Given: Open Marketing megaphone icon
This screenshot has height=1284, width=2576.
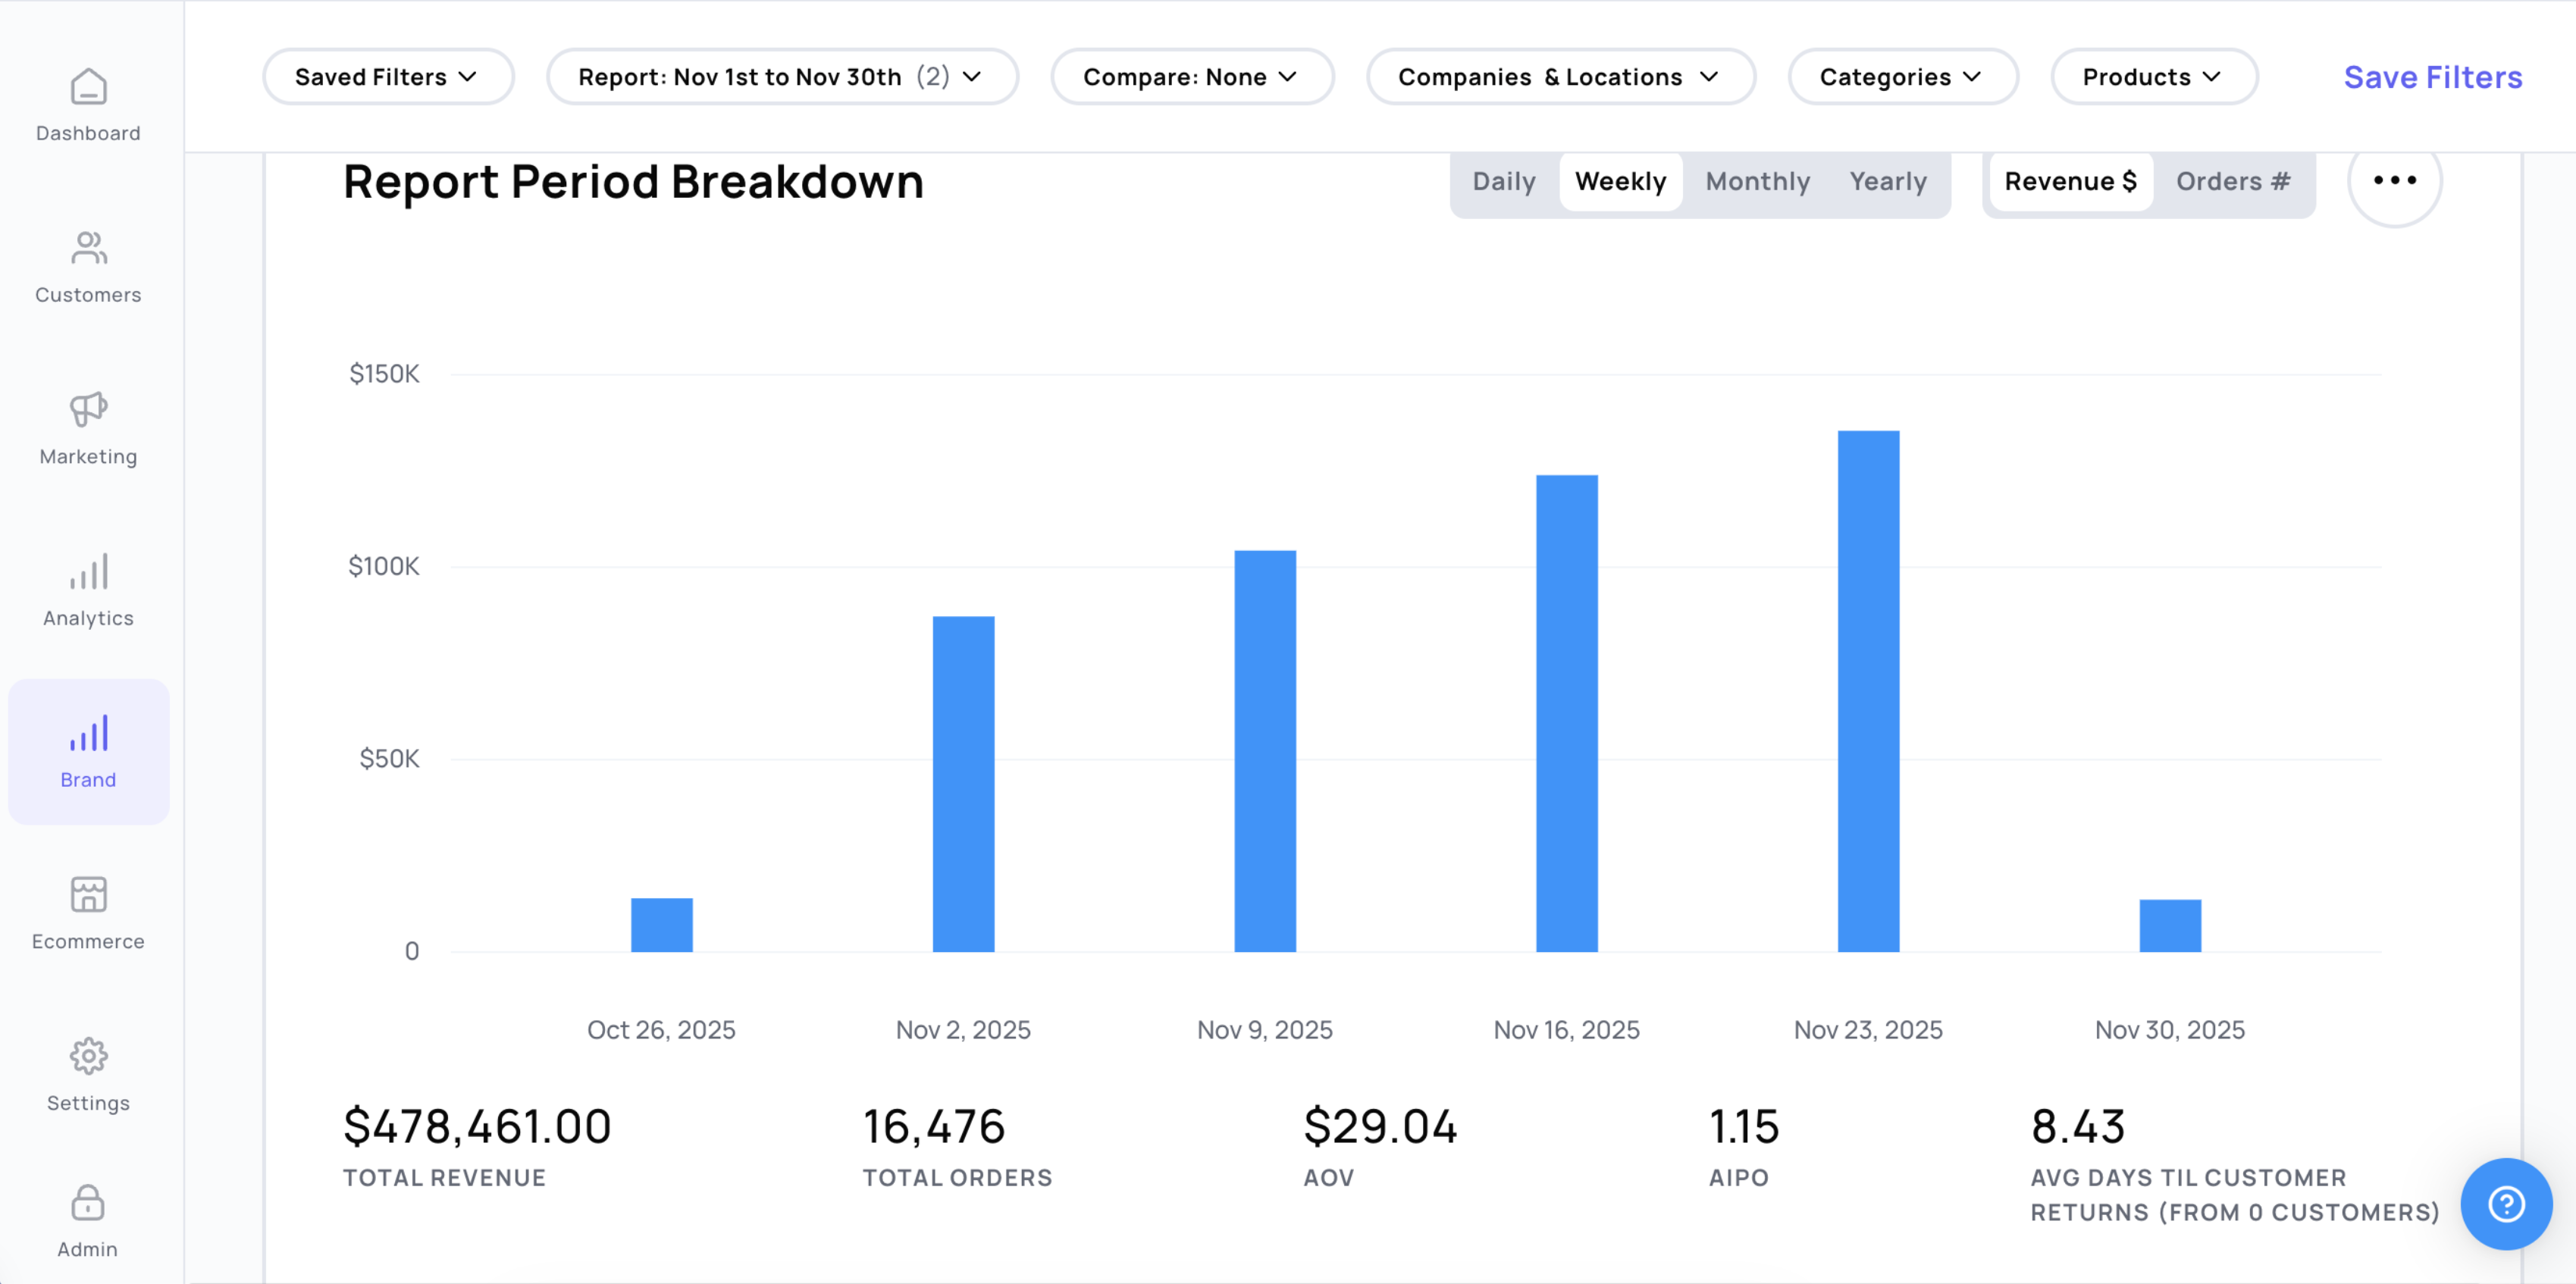Looking at the screenshot, I should point(88,409).
